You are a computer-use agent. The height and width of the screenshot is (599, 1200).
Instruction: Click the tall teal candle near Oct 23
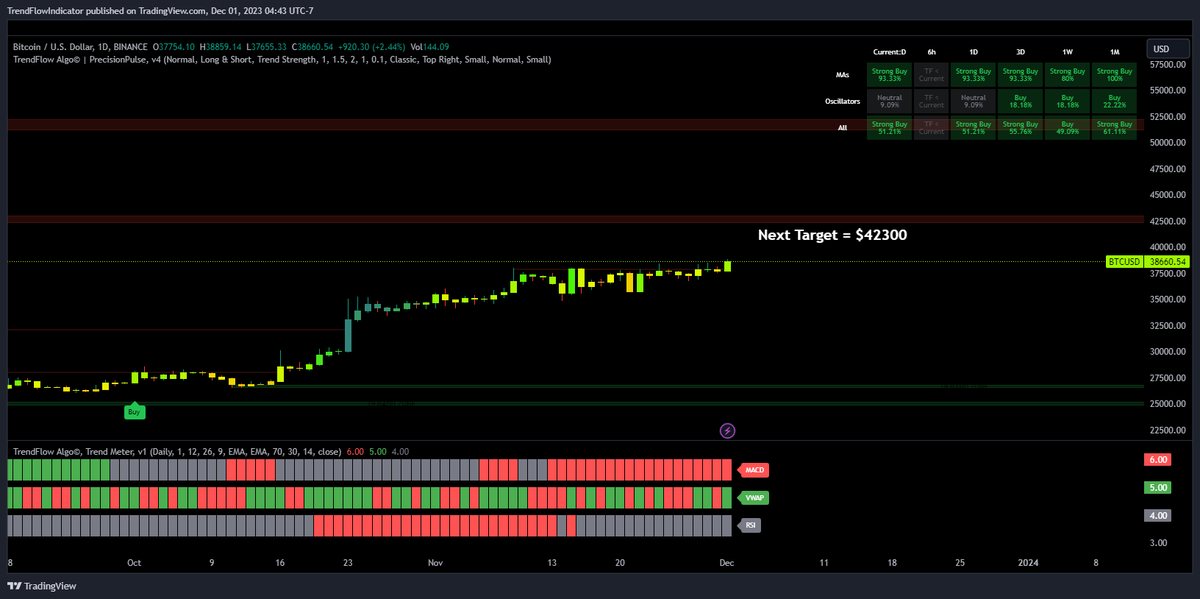click(348, 335)
